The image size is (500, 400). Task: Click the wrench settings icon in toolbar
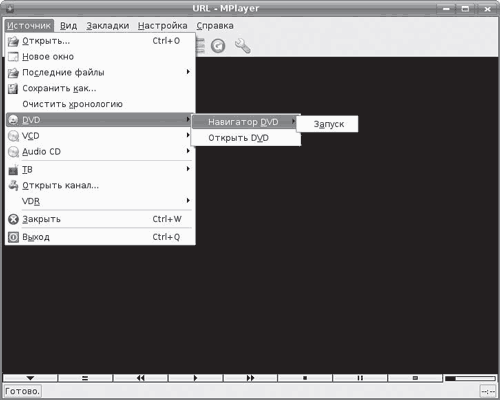point(242,46)
